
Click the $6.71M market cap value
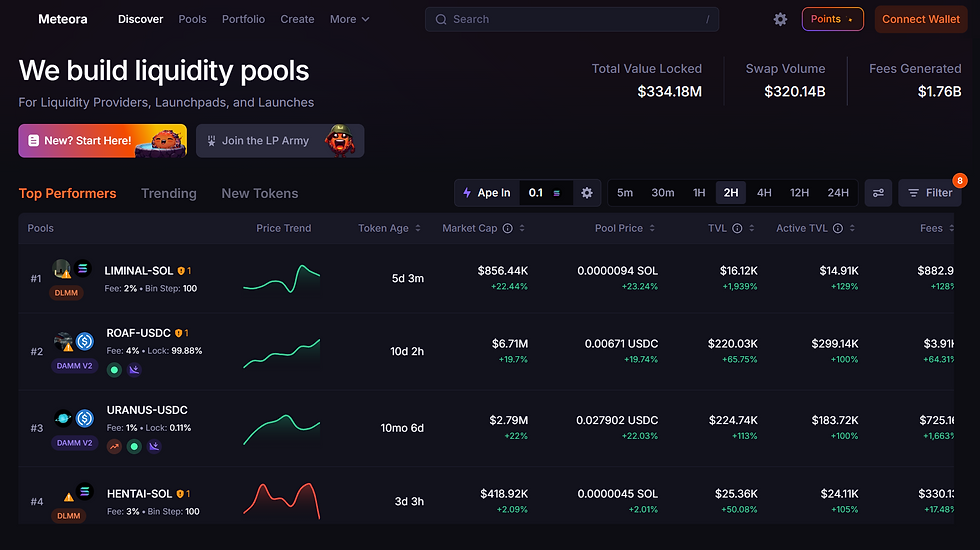point(509,344)
